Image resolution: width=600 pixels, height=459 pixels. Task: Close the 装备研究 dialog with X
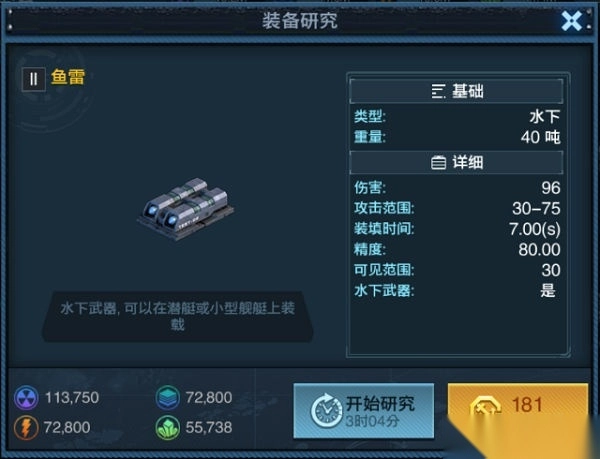click(x=571, y=21)
